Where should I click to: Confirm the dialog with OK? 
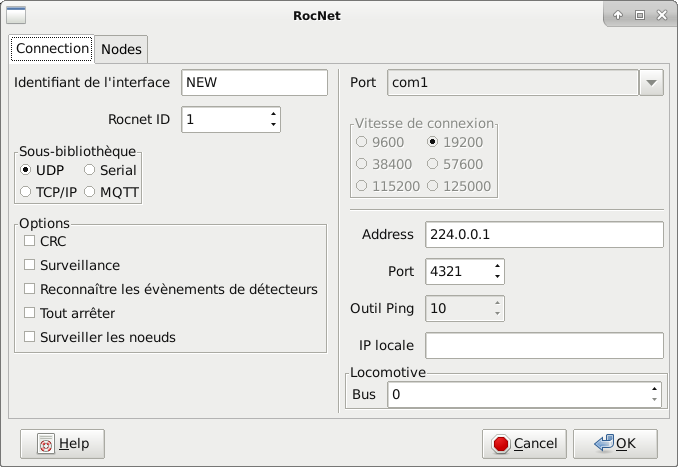click(614, 443)
